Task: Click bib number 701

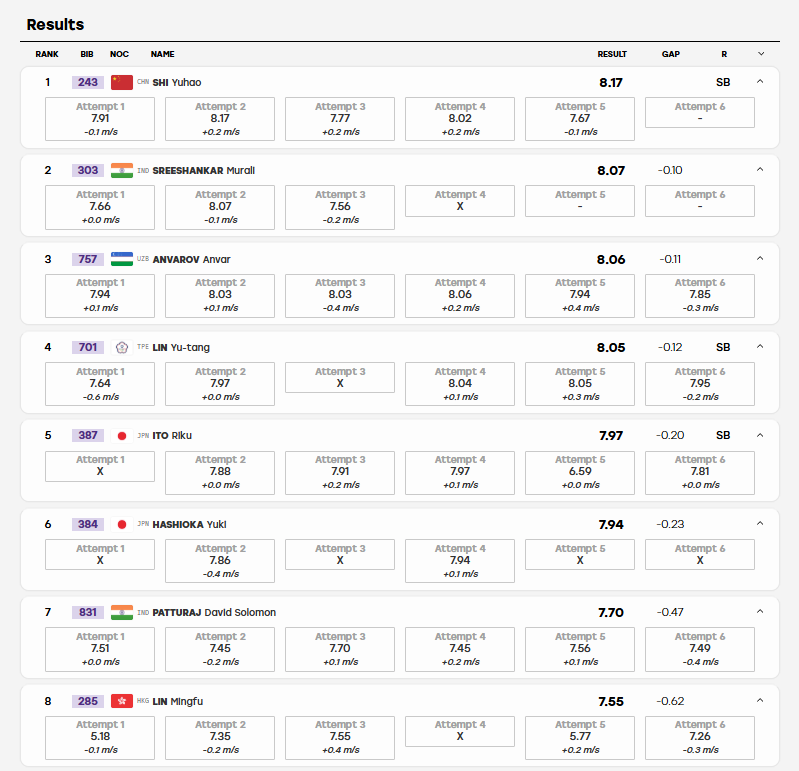Action: (x=88, y=347)
